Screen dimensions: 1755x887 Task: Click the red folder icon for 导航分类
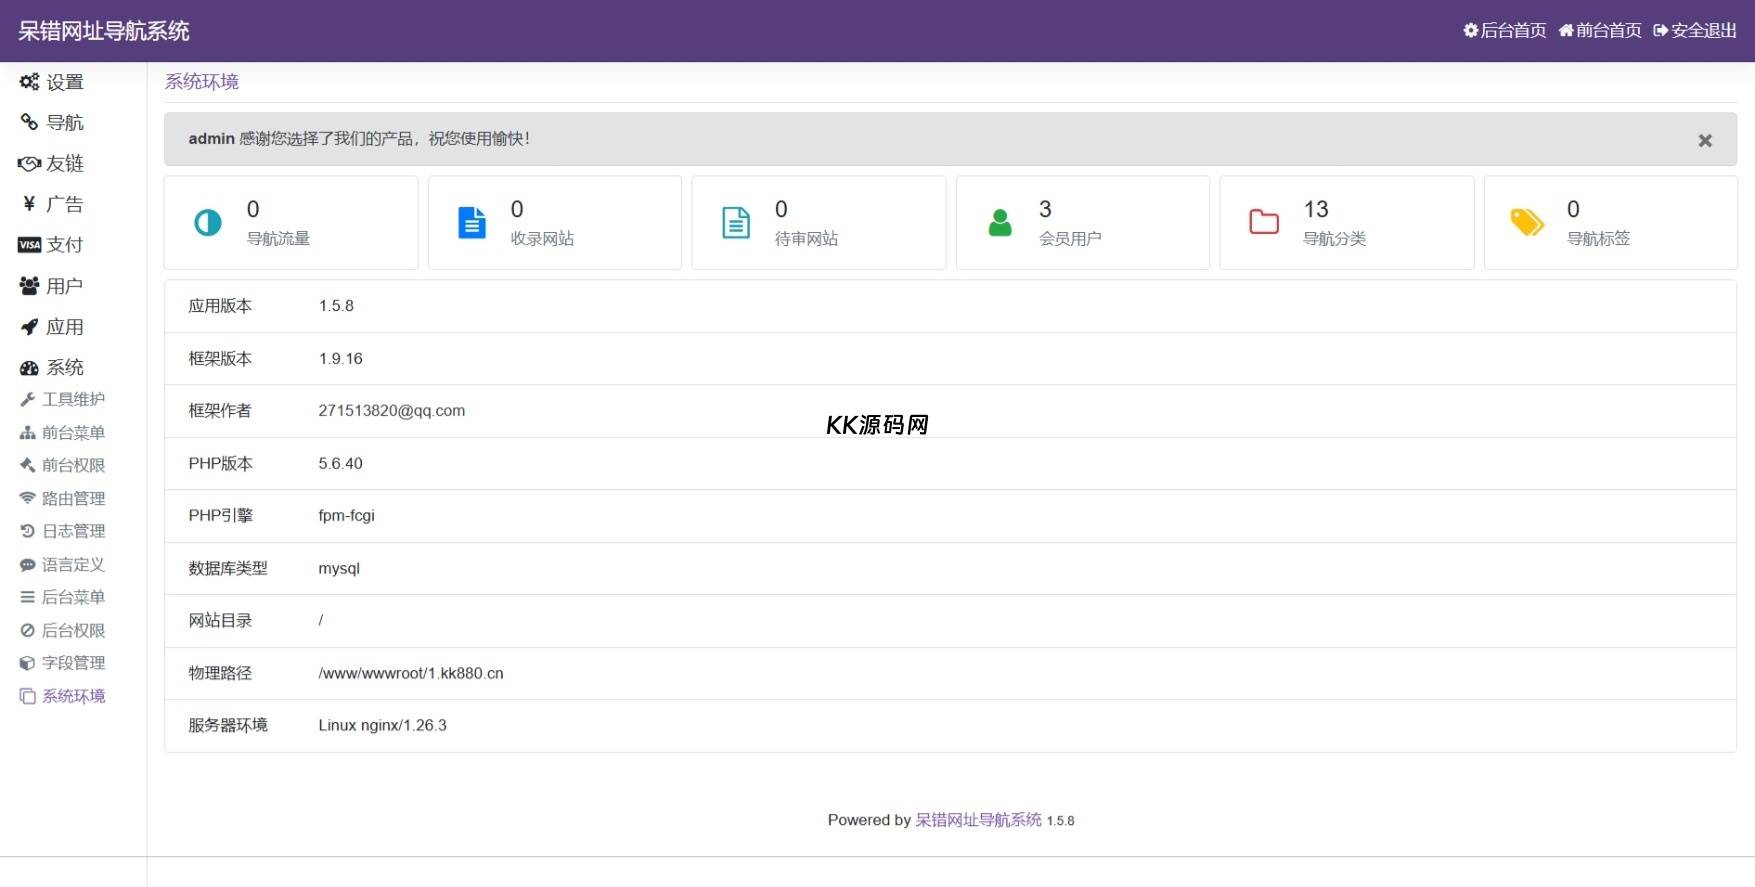pos(1264,222)
